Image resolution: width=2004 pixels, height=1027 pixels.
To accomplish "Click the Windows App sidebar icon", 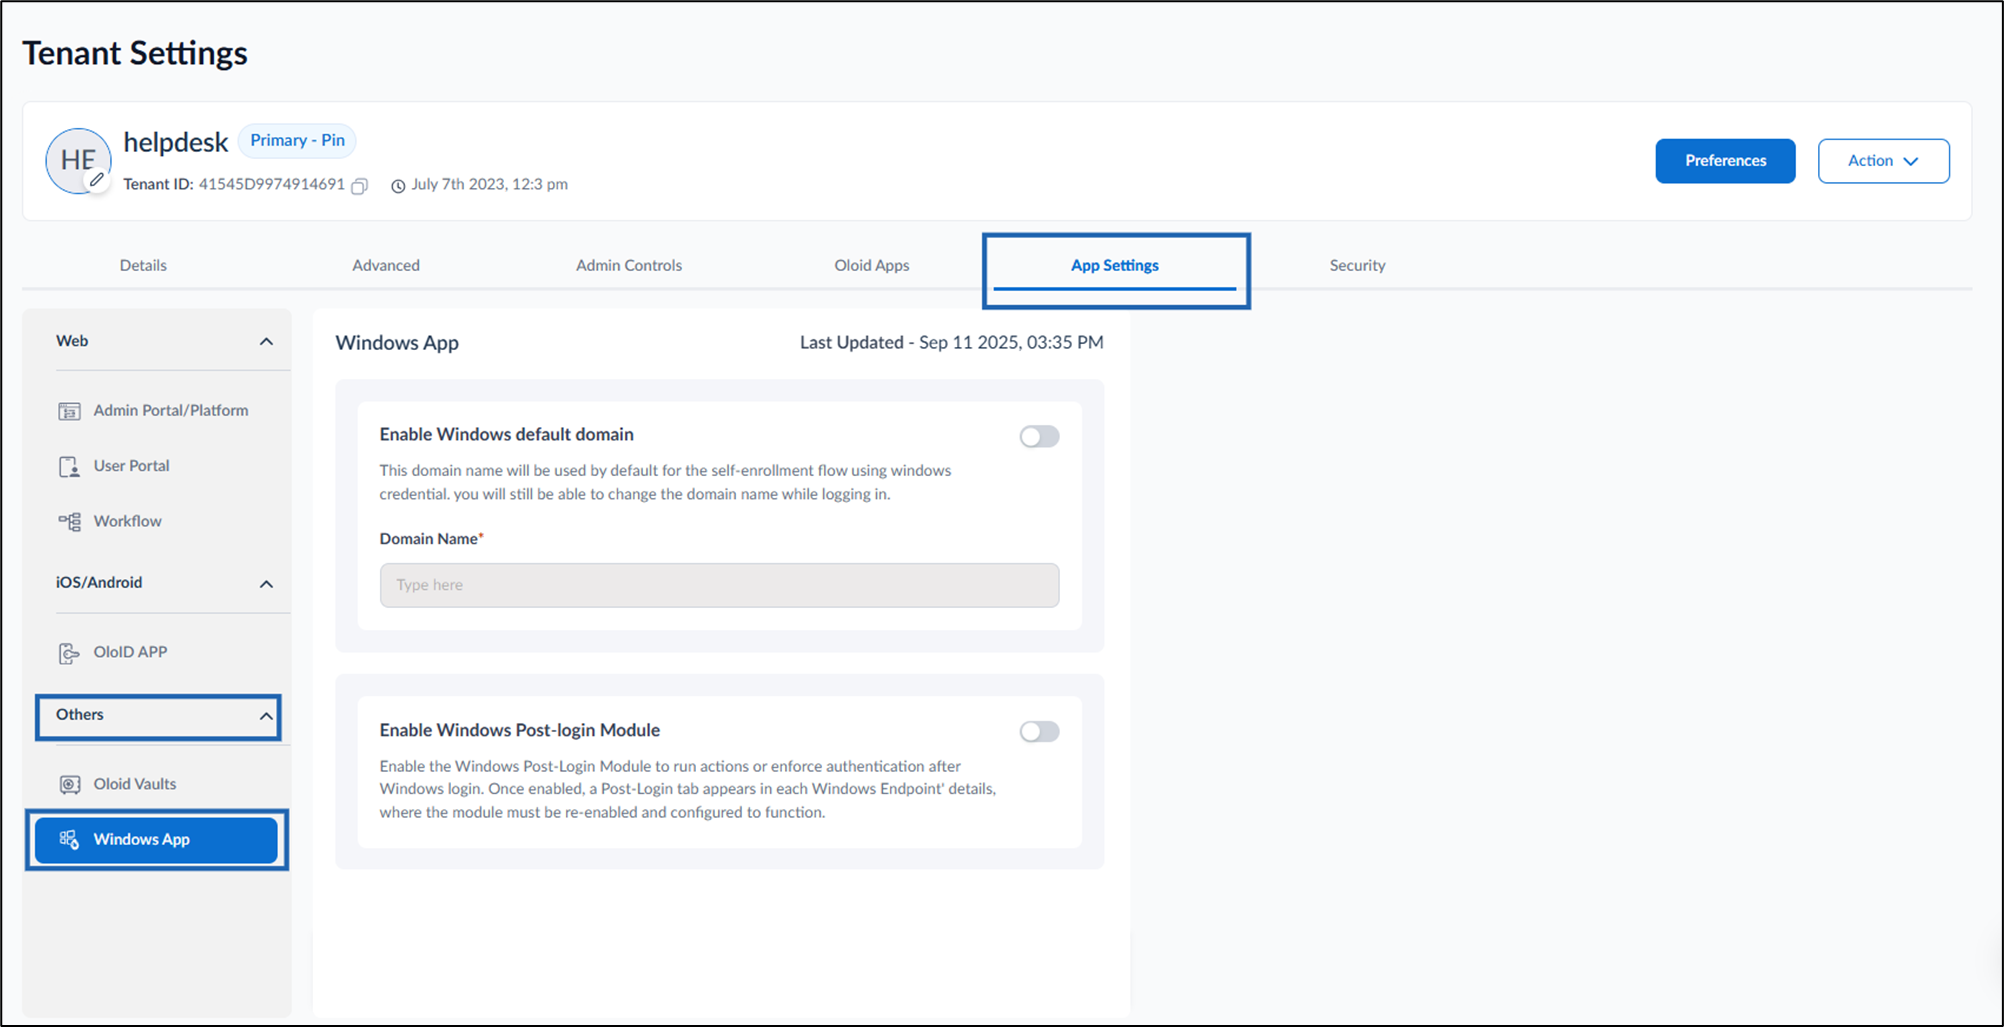I will pyautogui.click(x=69, y=840).
